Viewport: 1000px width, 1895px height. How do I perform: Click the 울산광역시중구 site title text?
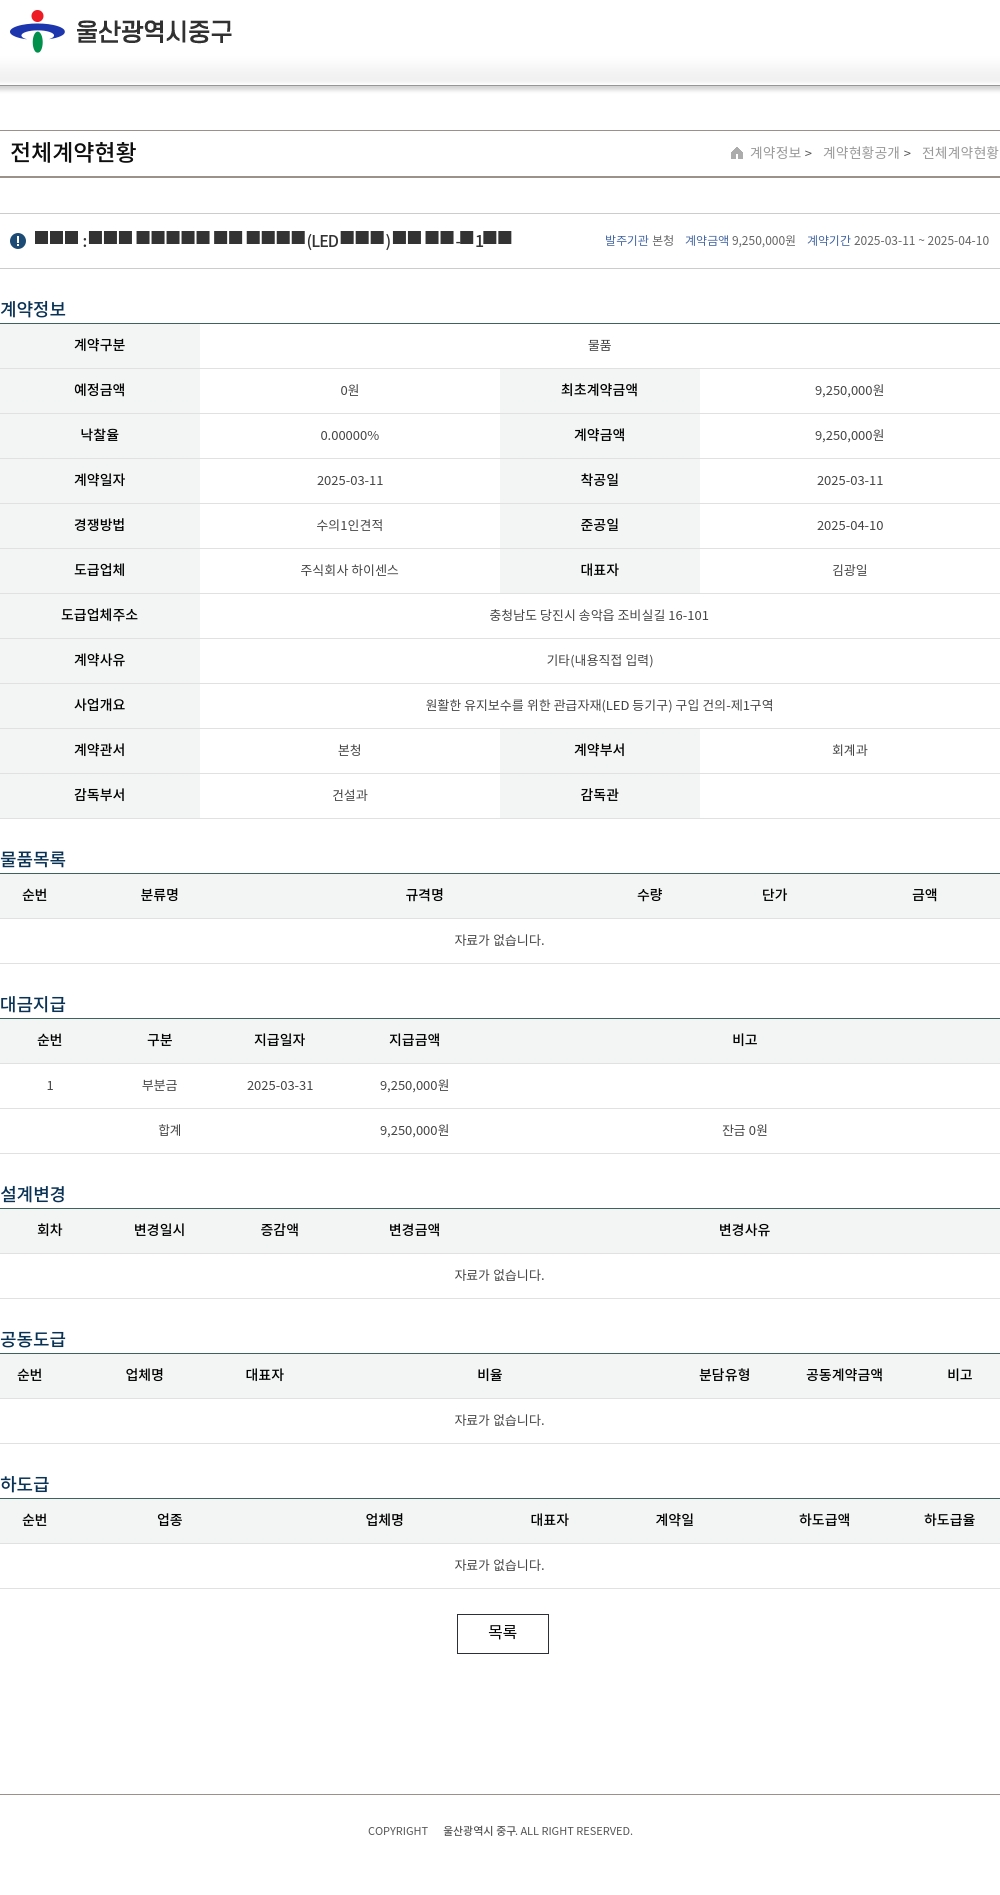coord(154,32)
